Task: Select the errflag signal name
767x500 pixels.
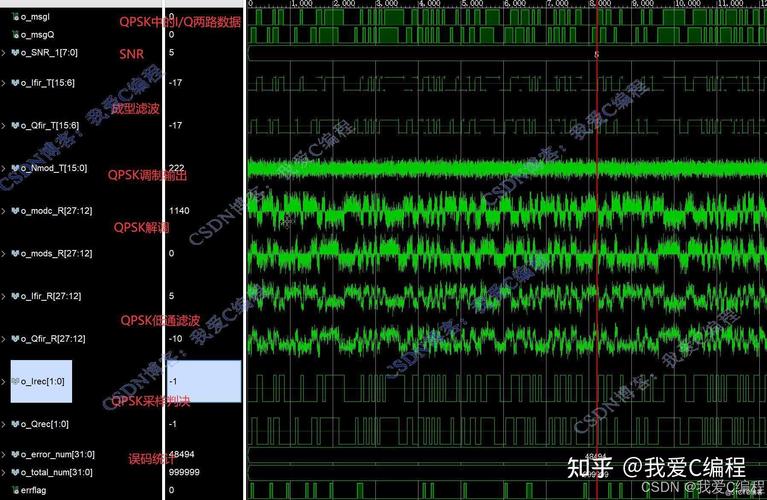Action: coord(34,490)
